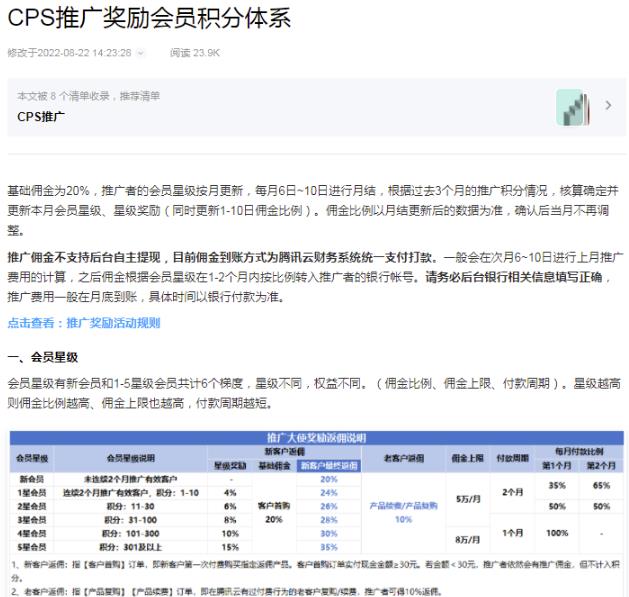Select the 会员星级 column header in table
The height and width of the screenshot is (597, 629).
coord(33,458)
